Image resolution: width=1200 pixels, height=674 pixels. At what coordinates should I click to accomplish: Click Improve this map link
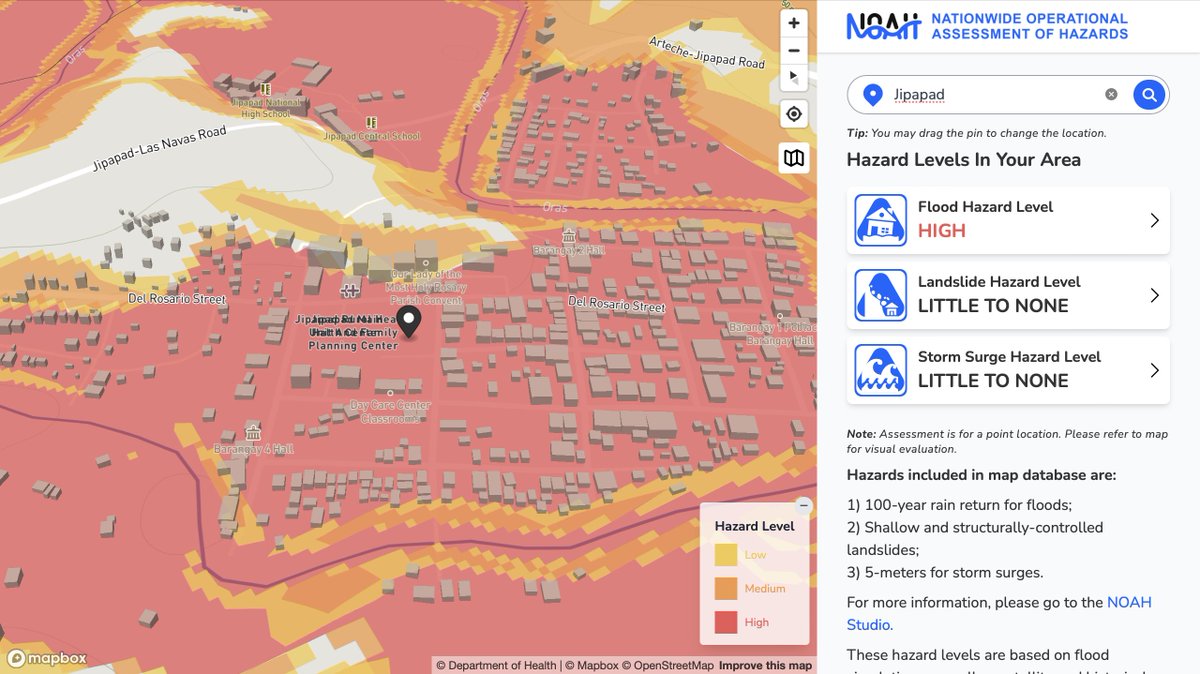click(765, 666)
